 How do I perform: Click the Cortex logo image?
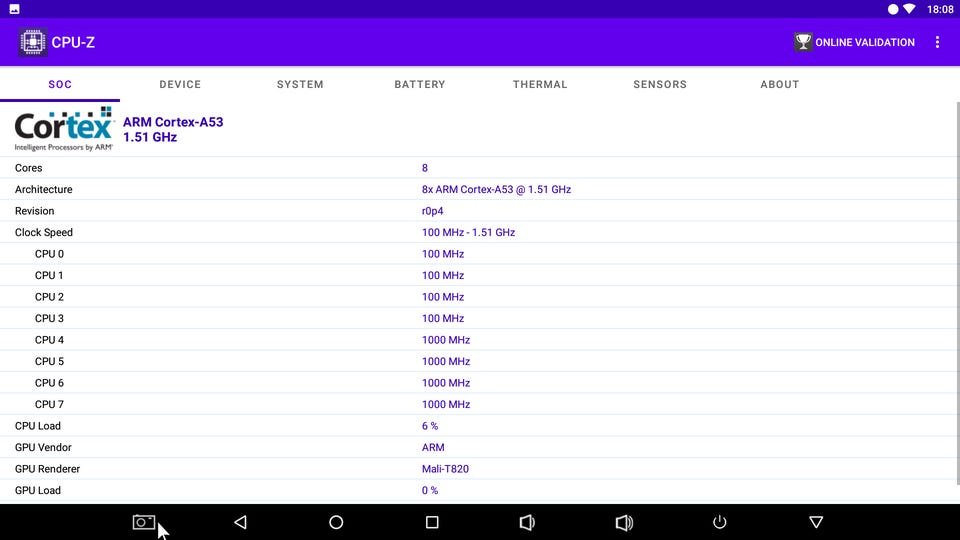[64, 129]
